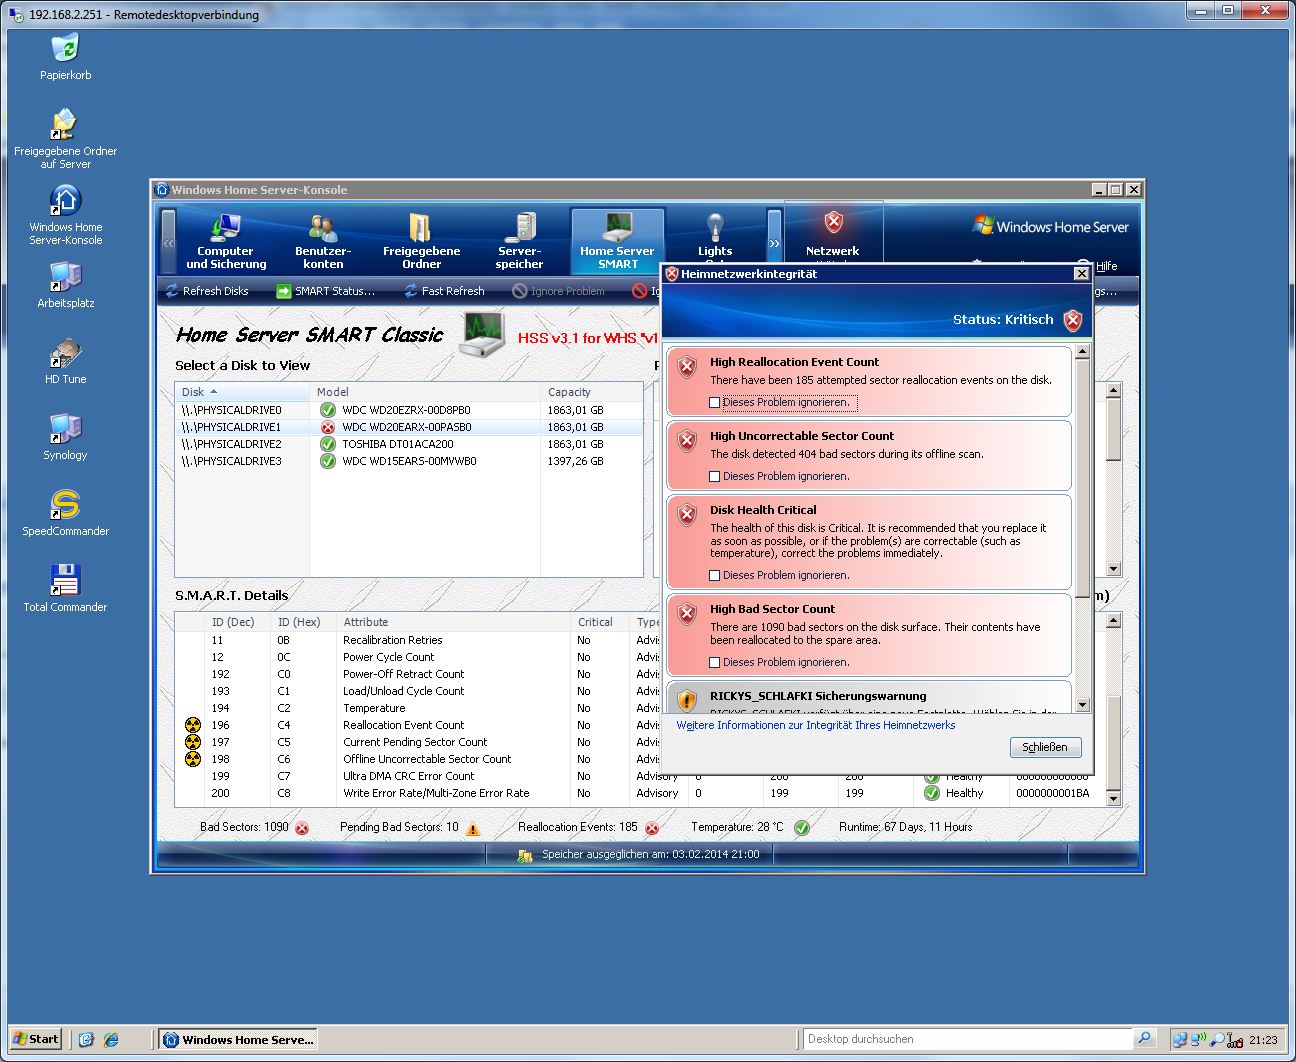Click Reallocation Events 185 error icon
This screenshot has height=1062, width=1296.
click(652, 828)
